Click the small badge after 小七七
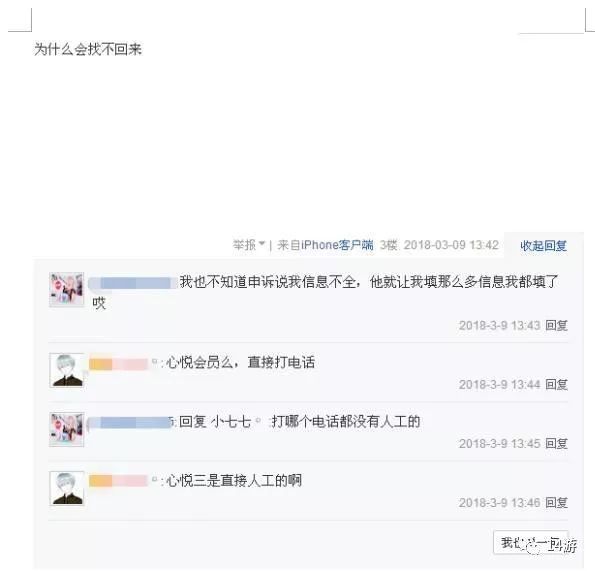The width and height of the screenshot is (595, 571). tap(258, 420)
